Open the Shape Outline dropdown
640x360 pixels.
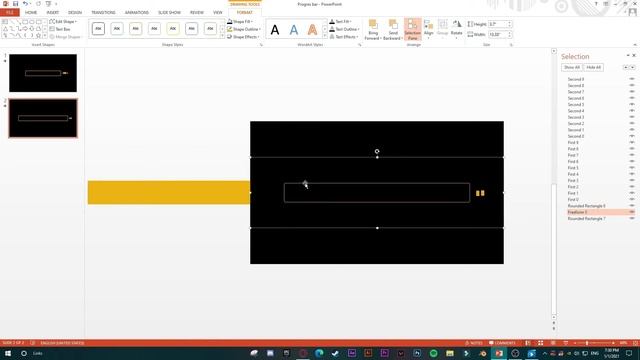point(244,29)
